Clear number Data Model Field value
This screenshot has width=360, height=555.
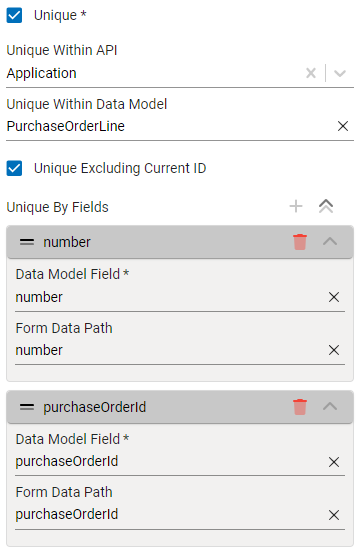[x=334, y=297]
